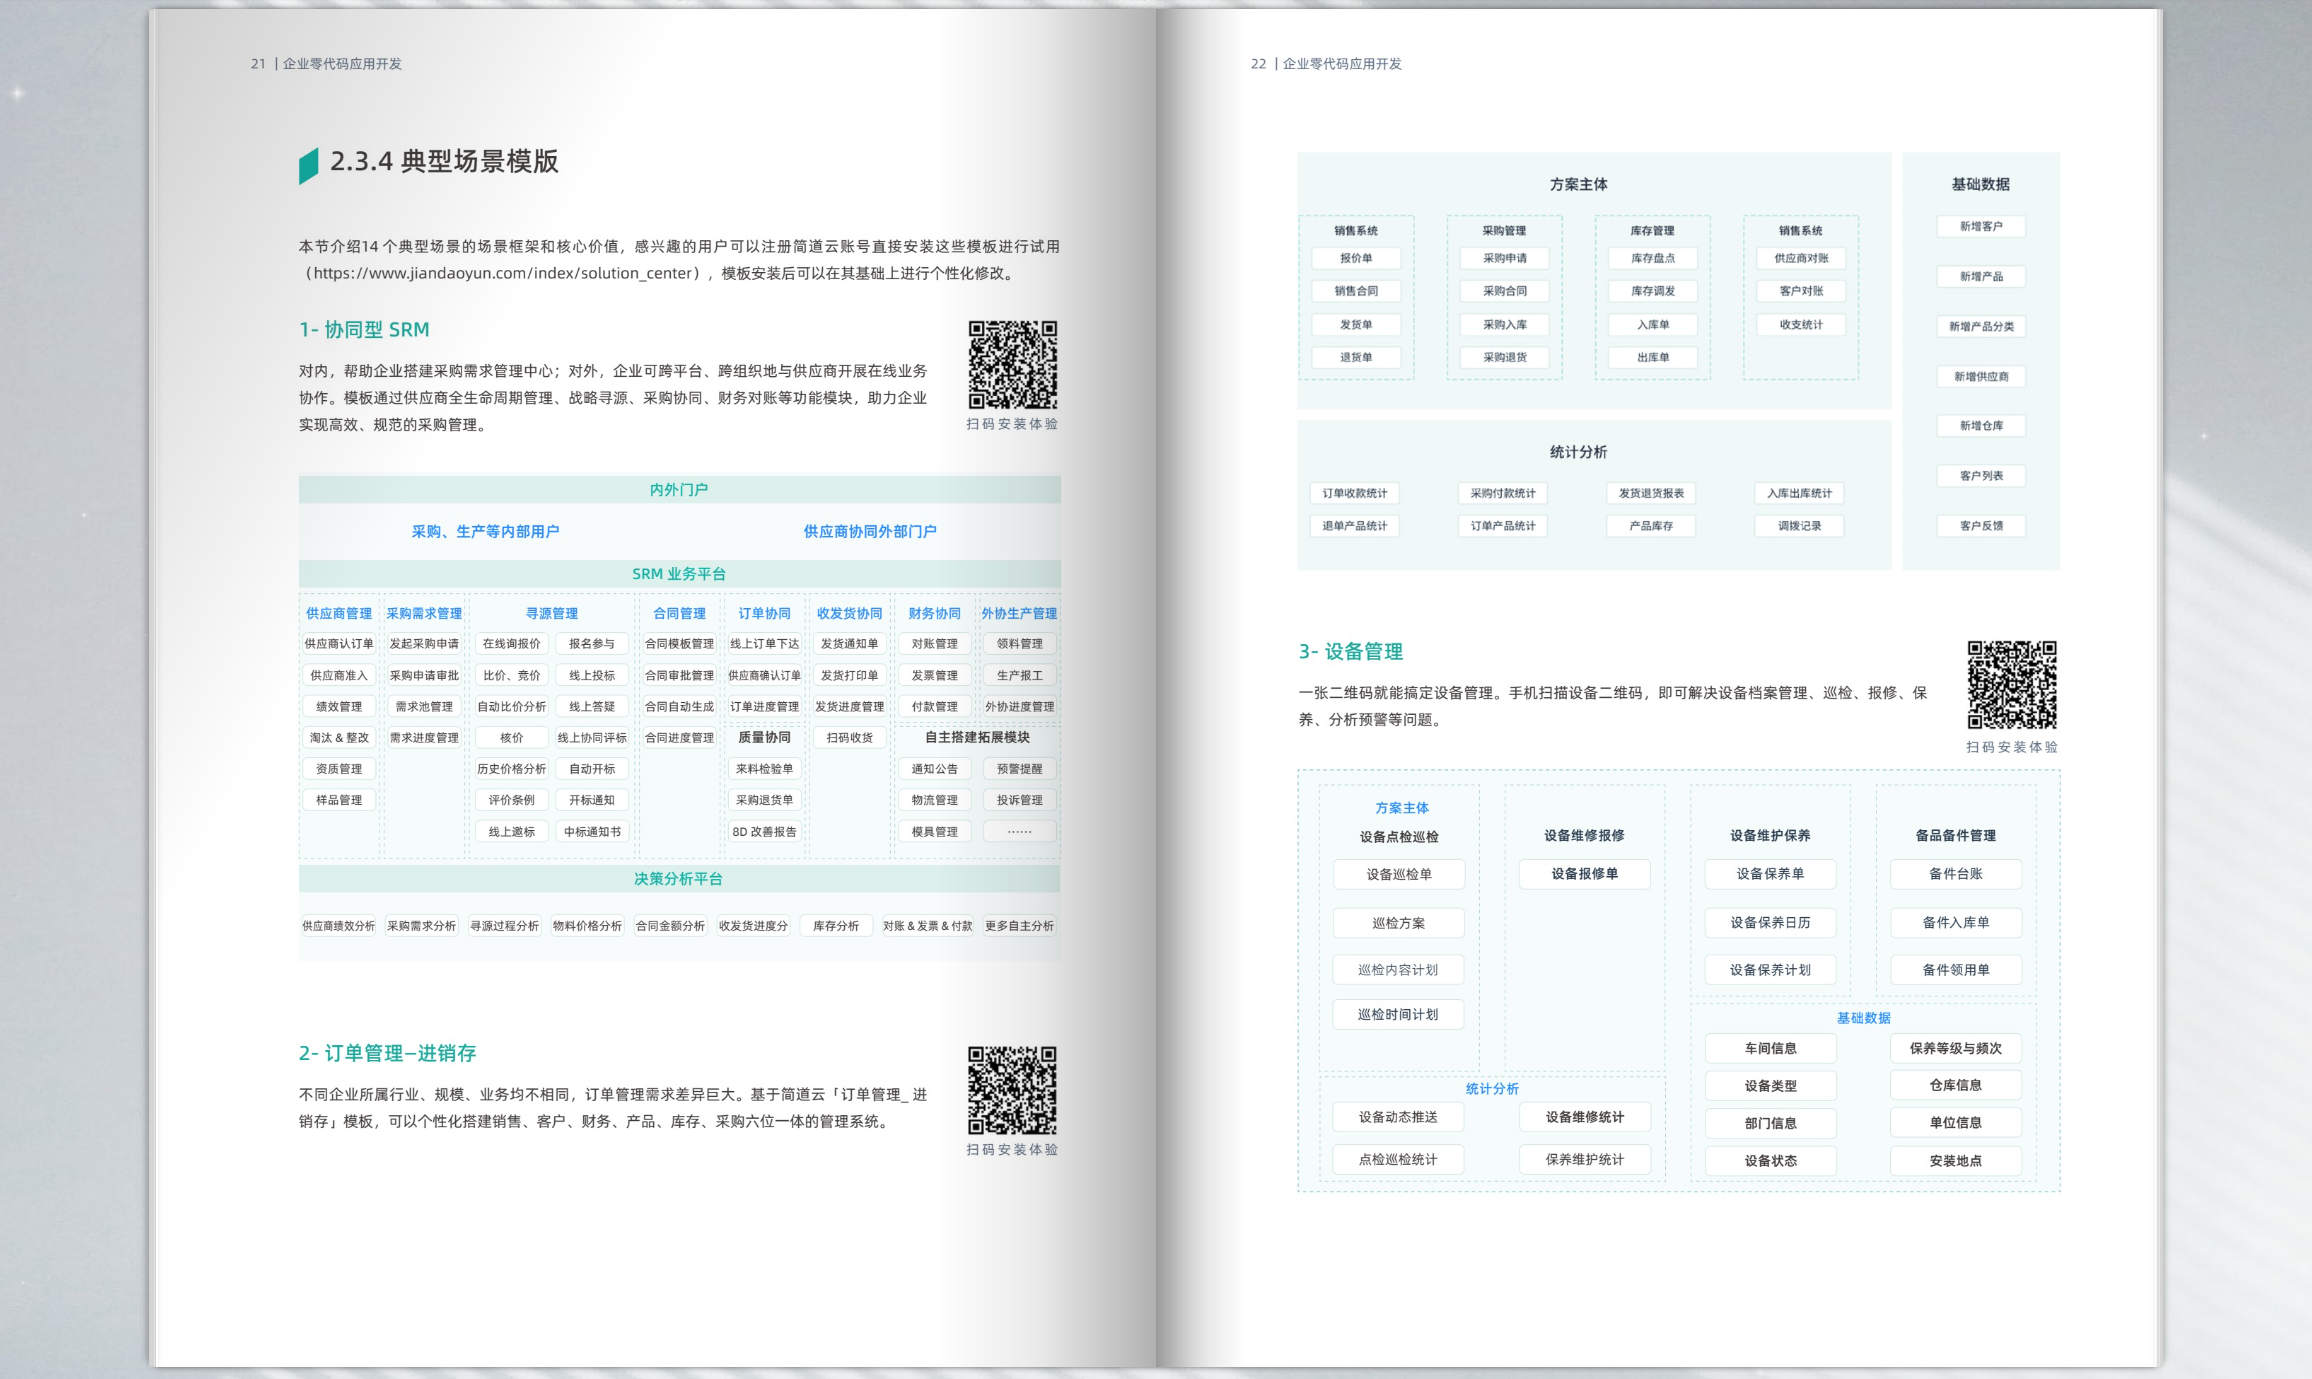Select the '决策分析平台' header bar
The image size is (2312, 1379).
(x=679, y=878)
